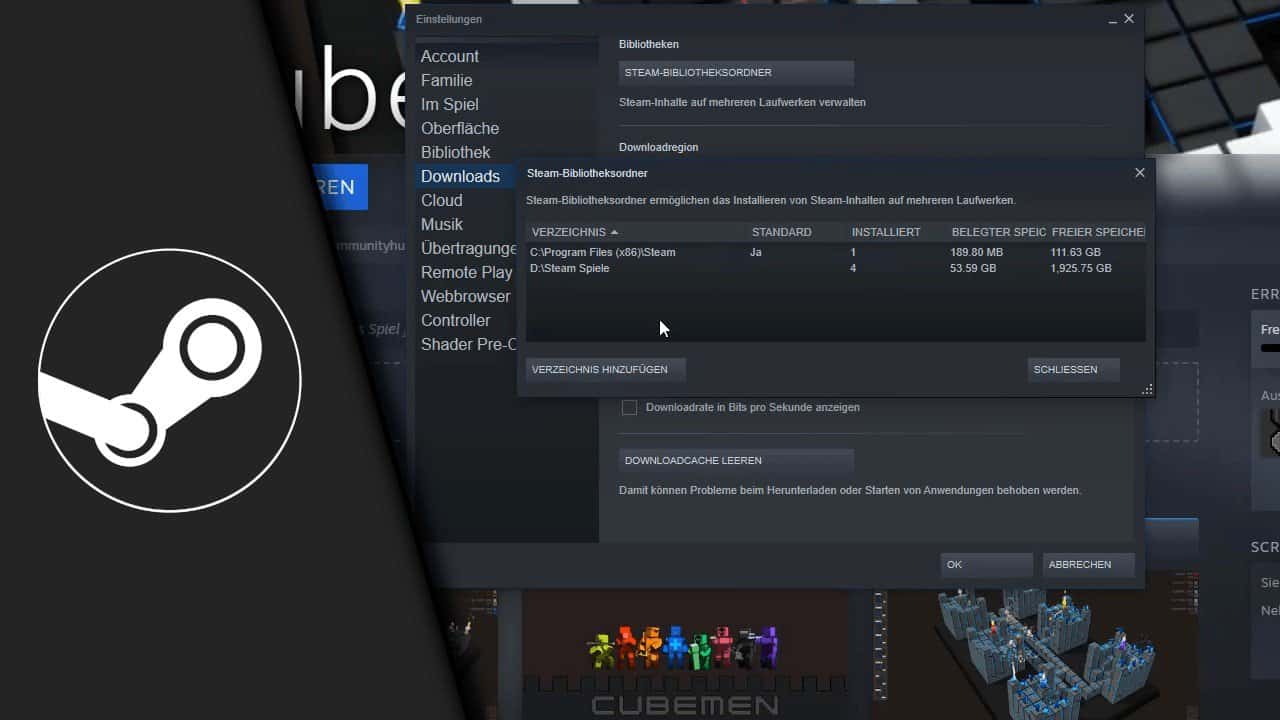The width and height of the screenshot is (1280, 720).
Task: Show the Musik settings page
Action: [442, 224]
